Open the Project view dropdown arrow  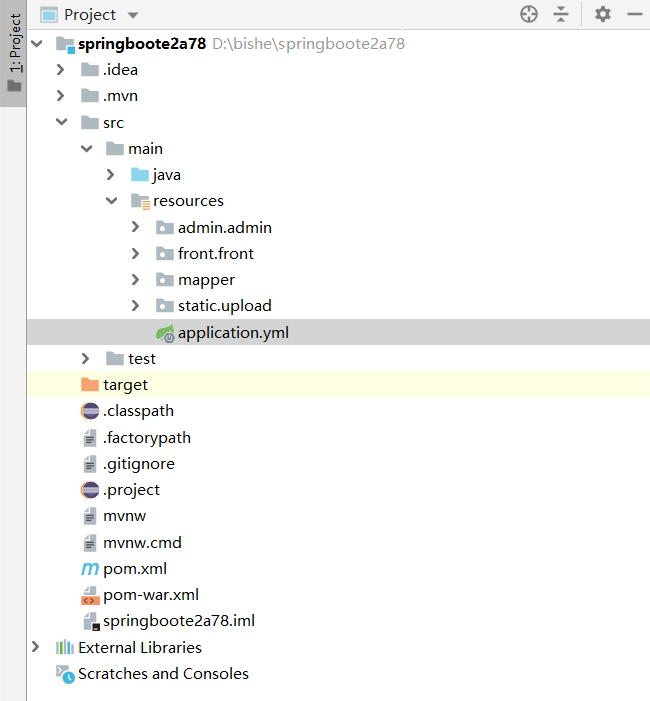pos(133,15)
